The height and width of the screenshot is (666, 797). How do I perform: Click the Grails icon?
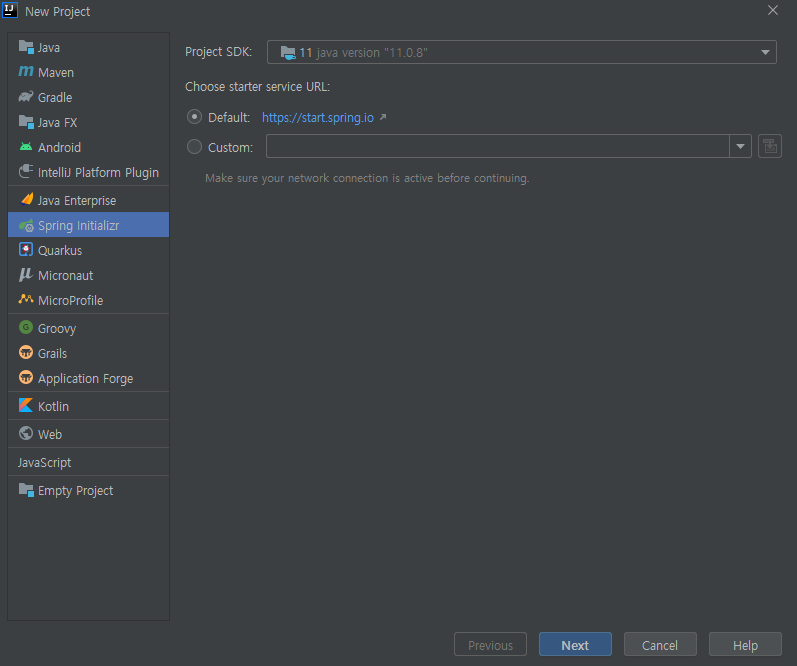coord(26,352)
